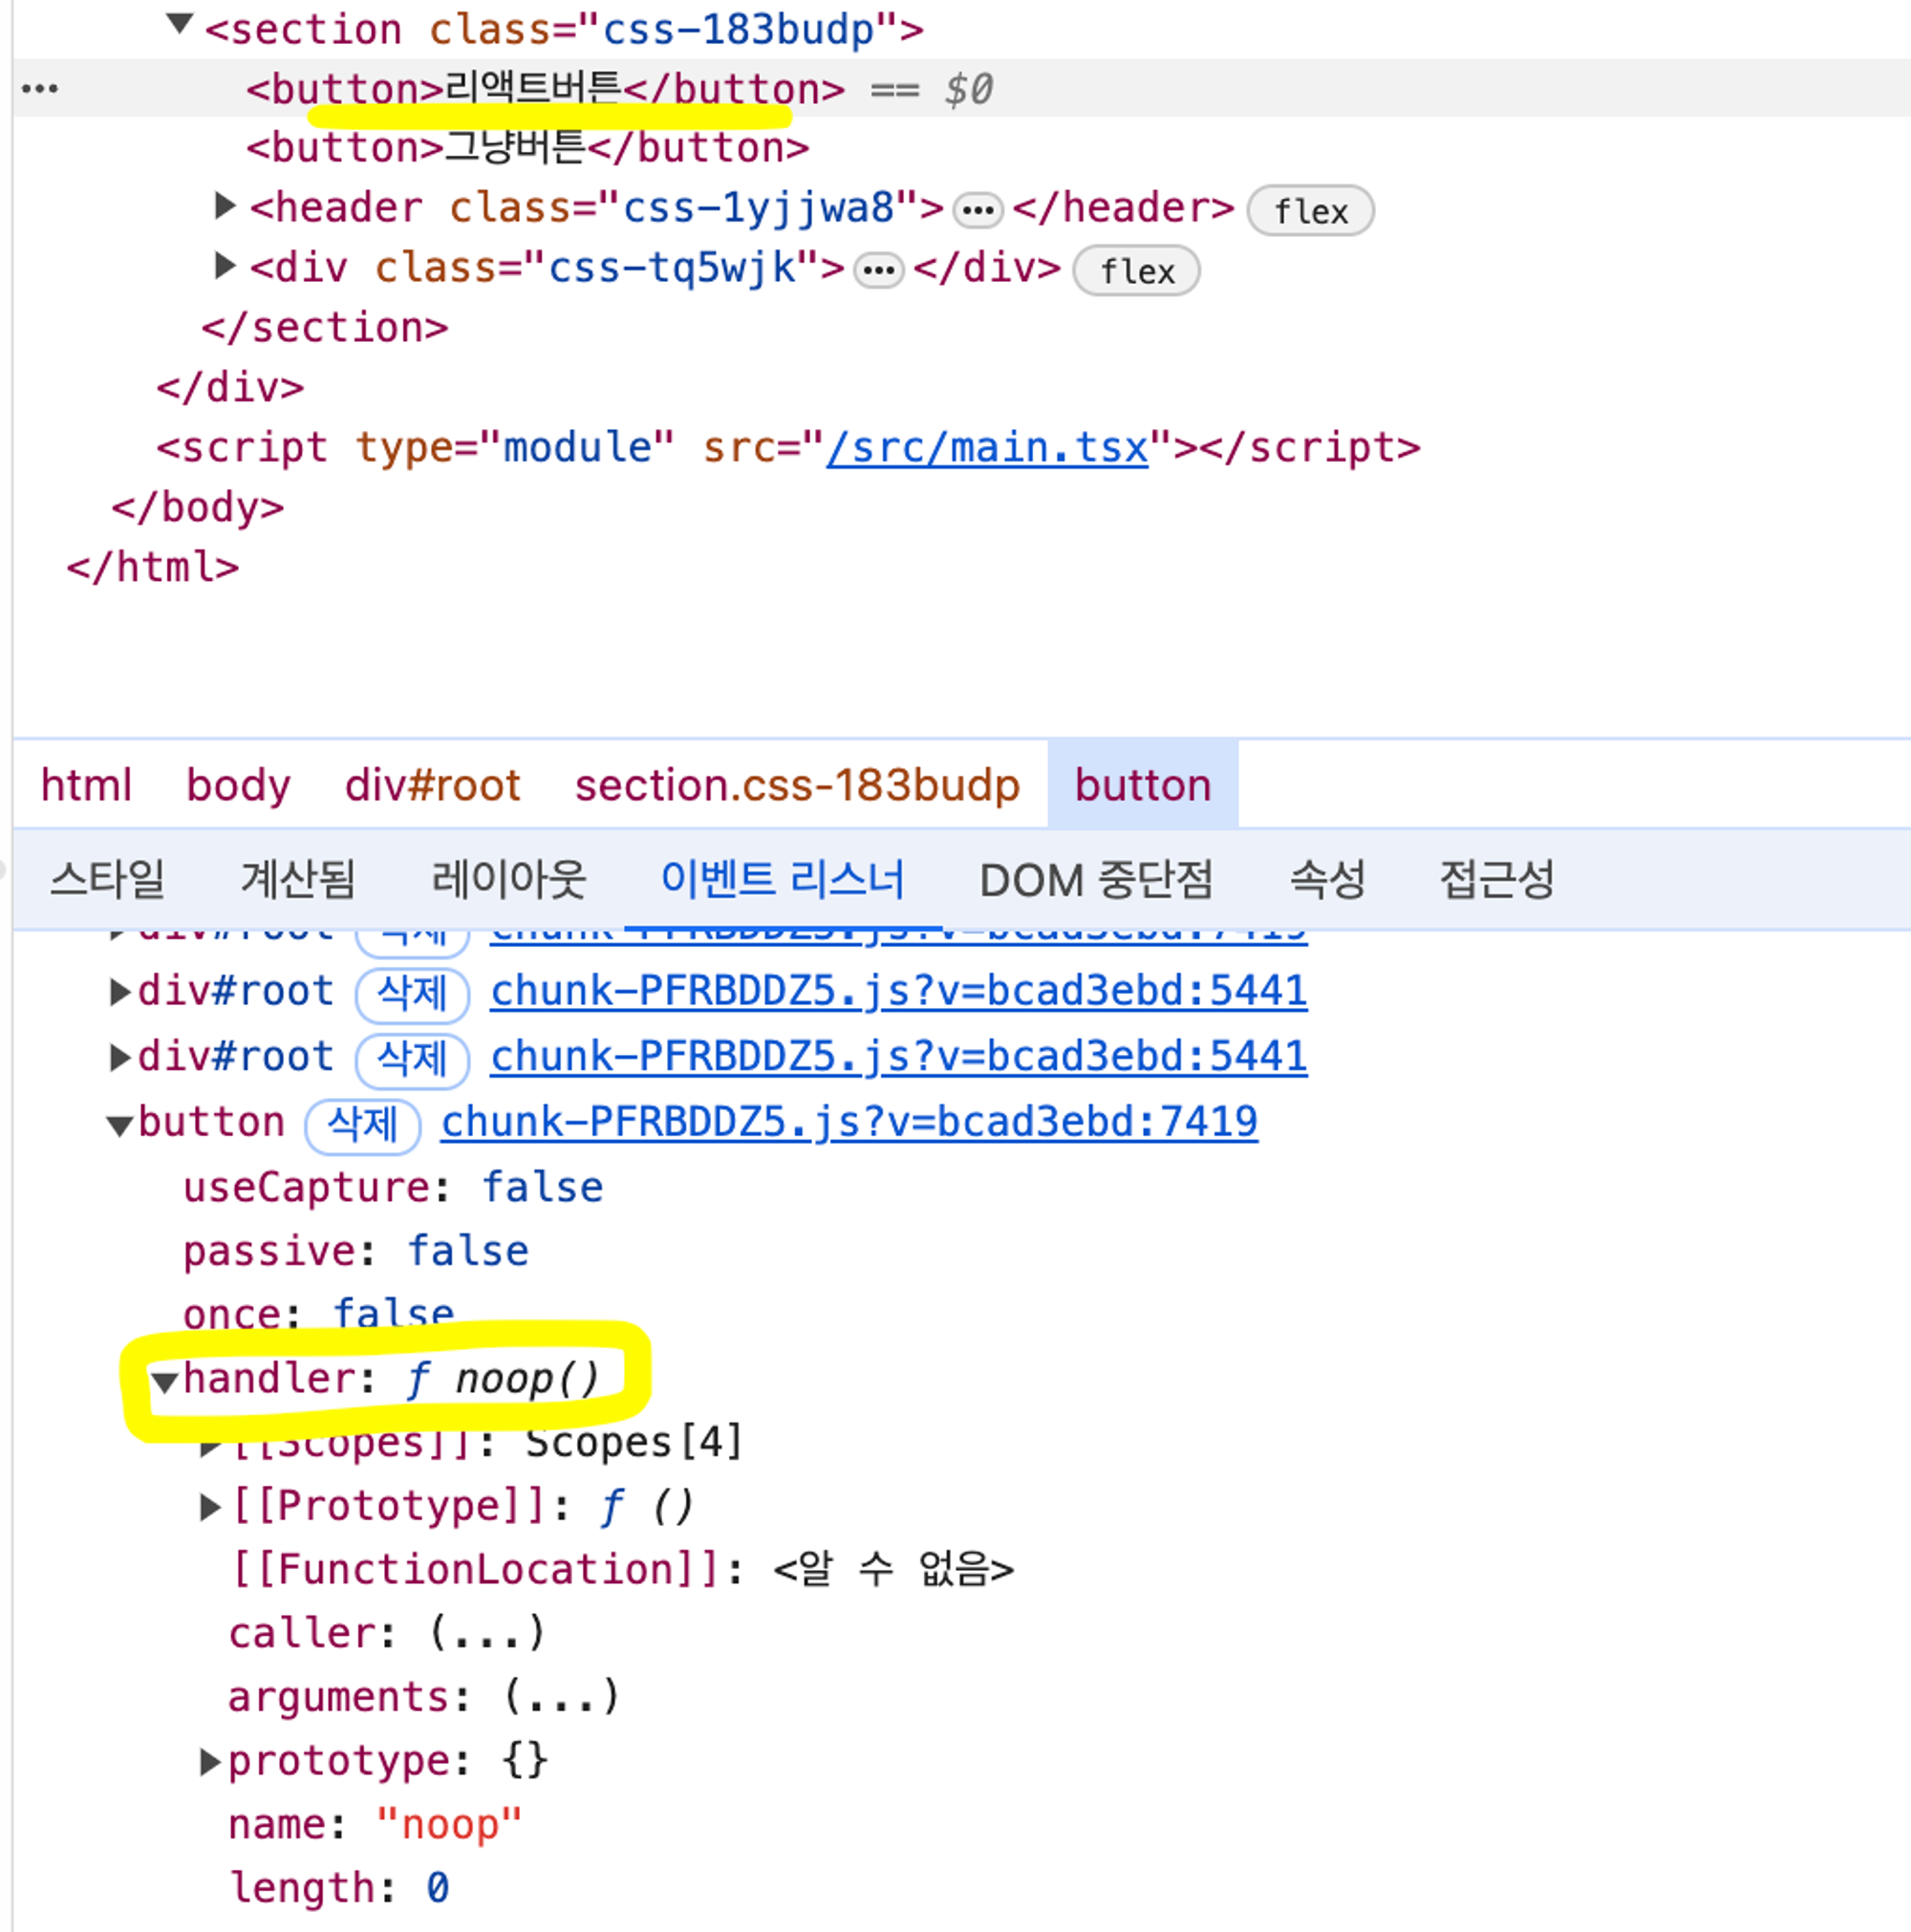This screenshot has height=1932, width=1911.
Task: Select the 그냥버튼 button element
Action: coord(527,148)
